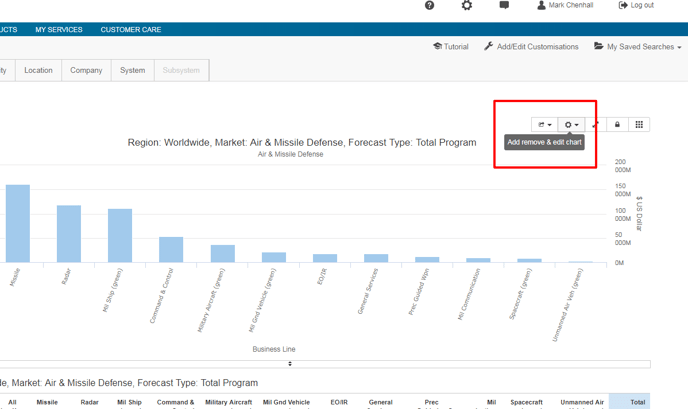Click the Unmanned Air column header

pyautogui.click(x=582, y=402)
